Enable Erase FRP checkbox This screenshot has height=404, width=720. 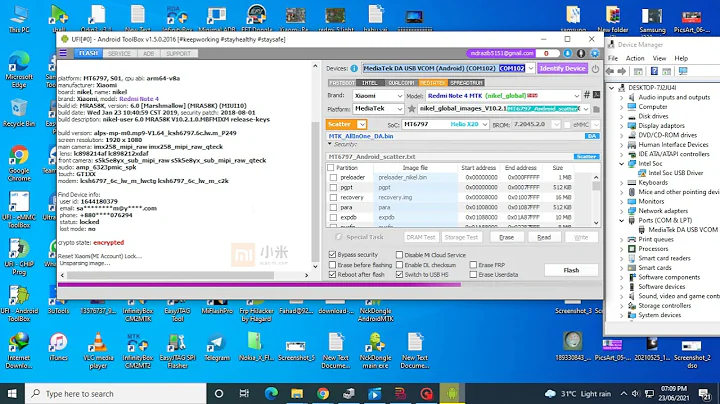(473, 265)
